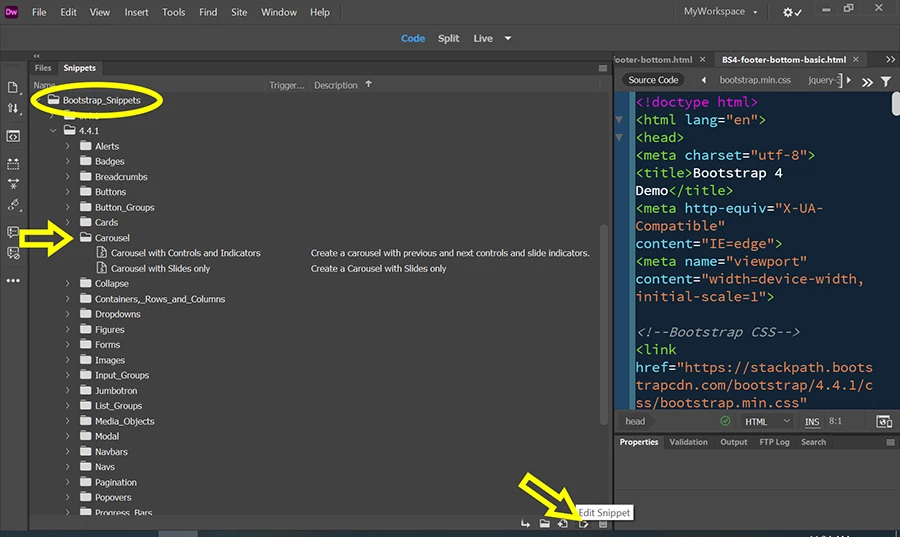
Task: Open the Live view options dropdown
Action: [x=507, y=38]
